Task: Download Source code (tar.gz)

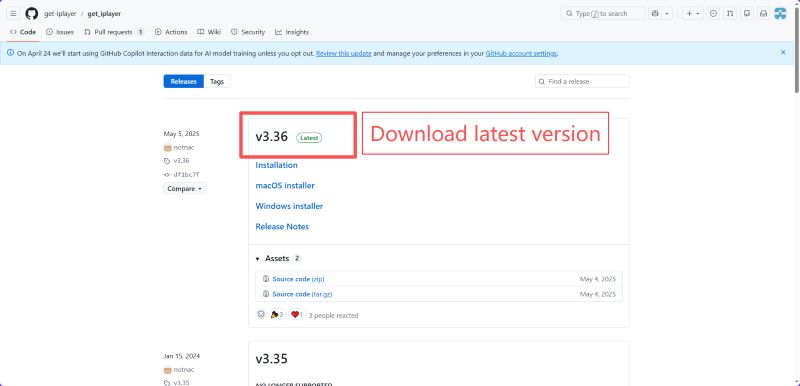Action: tap(303, 294)
